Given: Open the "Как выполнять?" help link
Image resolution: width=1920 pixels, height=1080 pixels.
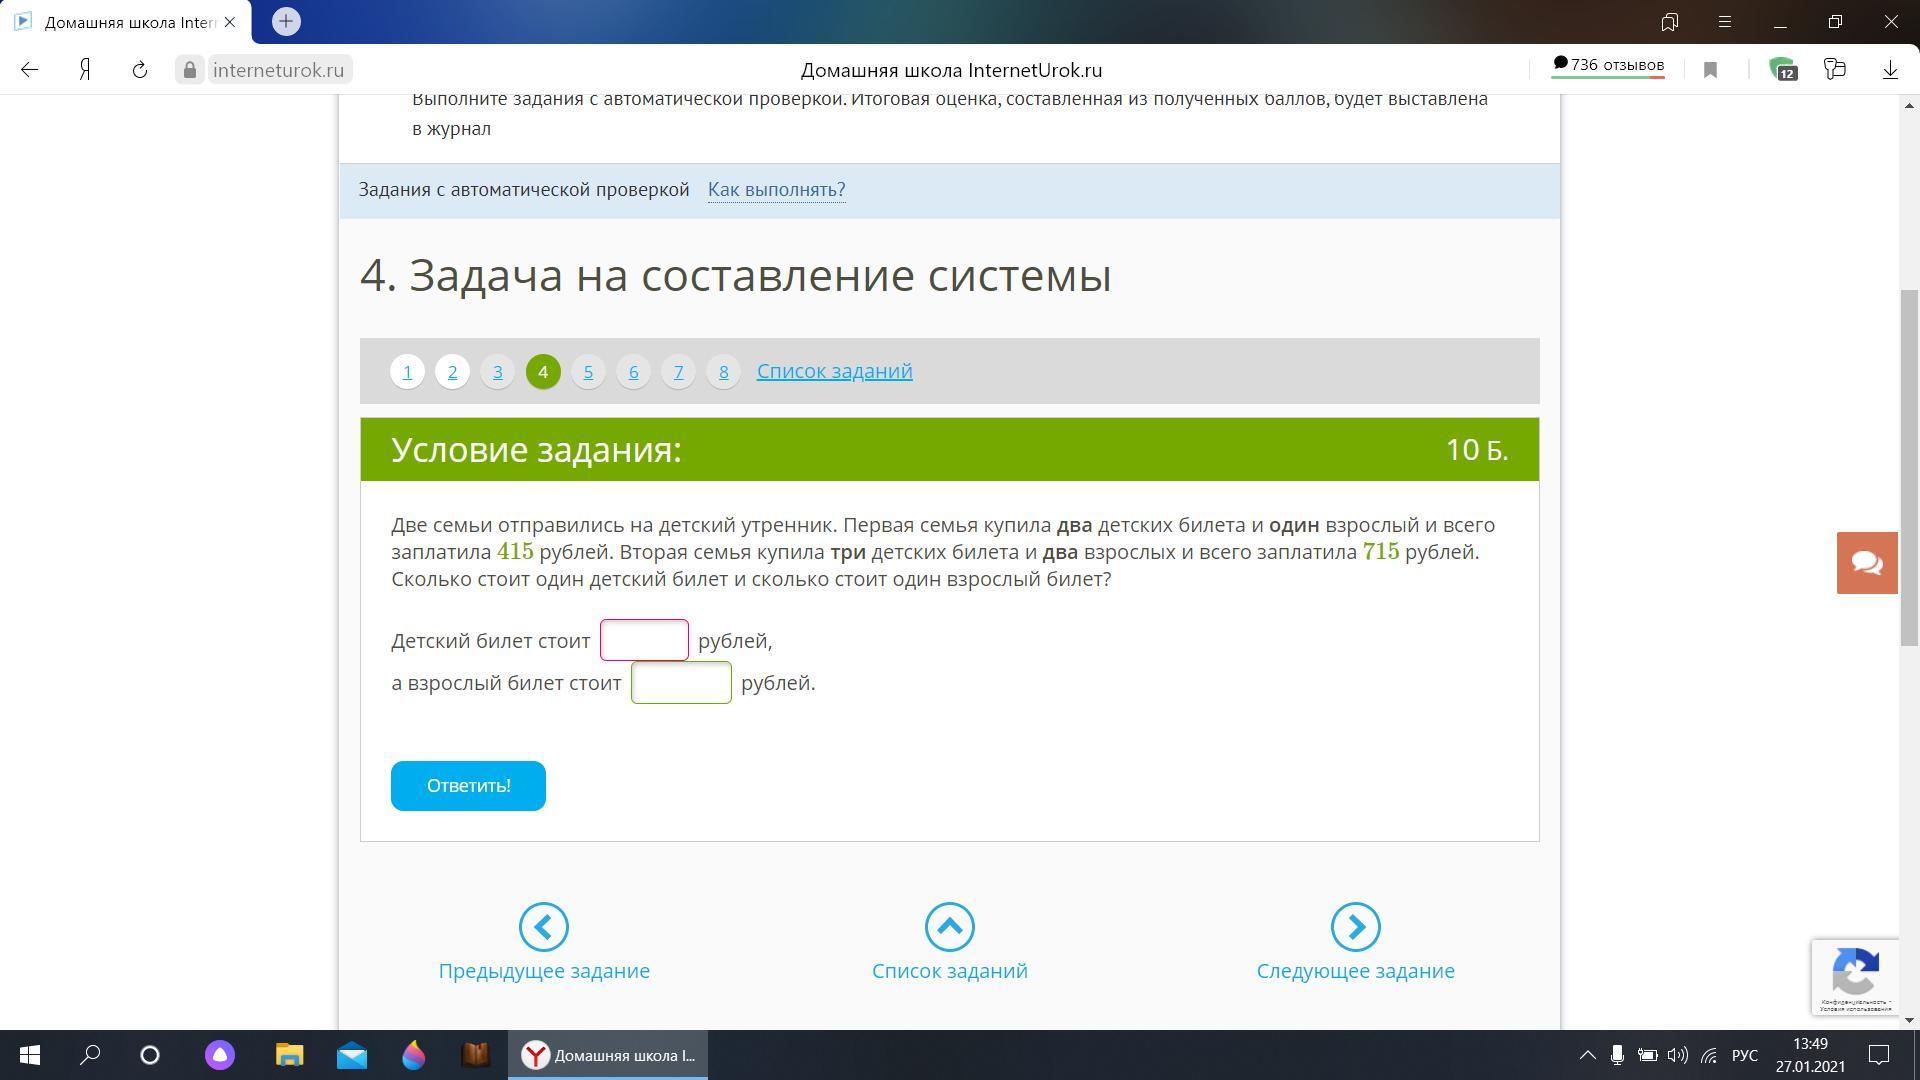Looking at the screenshot, I should coord(776,190).
